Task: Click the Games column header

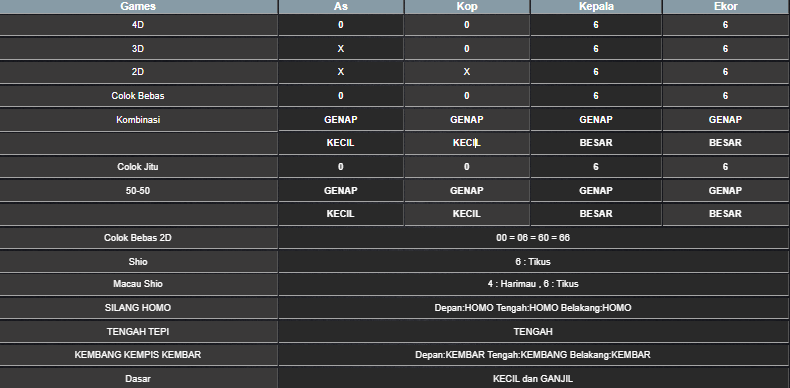Action: coord(138,7)
